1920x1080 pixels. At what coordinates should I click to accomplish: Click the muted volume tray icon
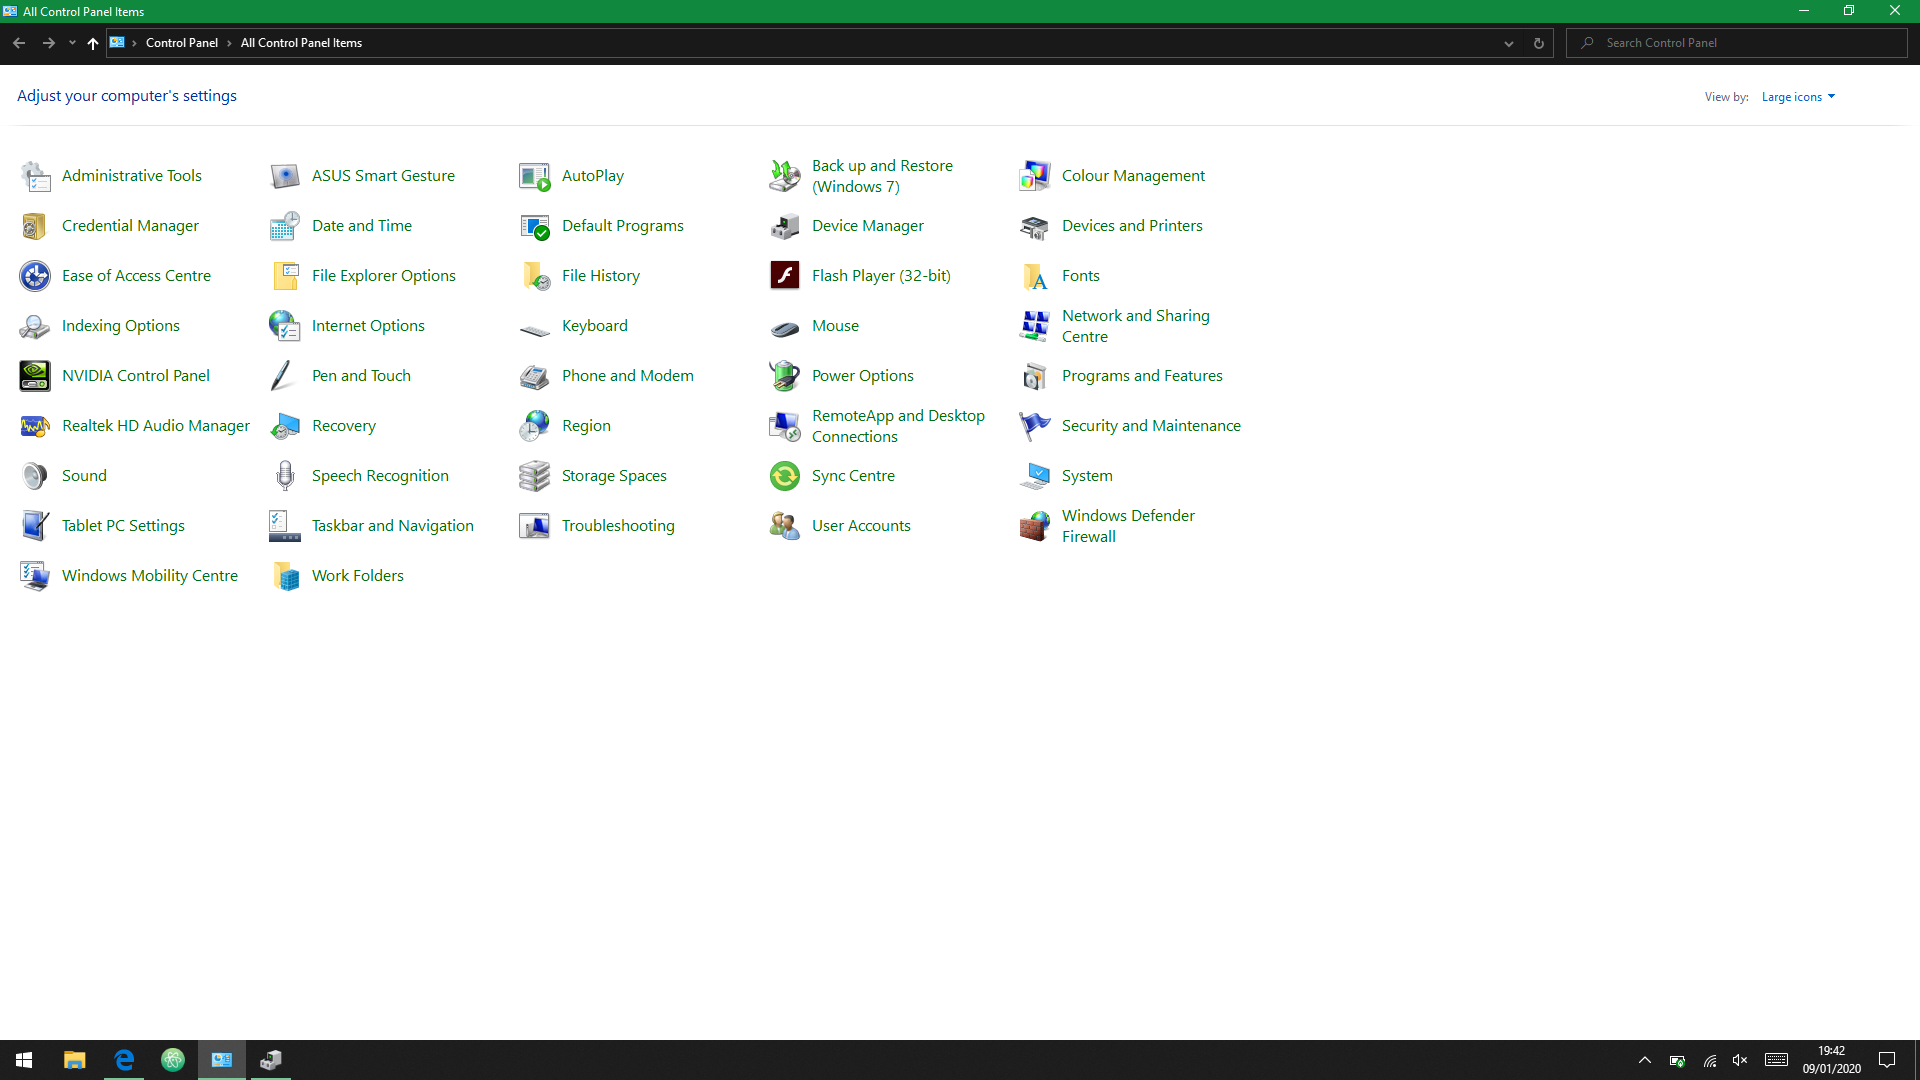click(1740, 1060)
